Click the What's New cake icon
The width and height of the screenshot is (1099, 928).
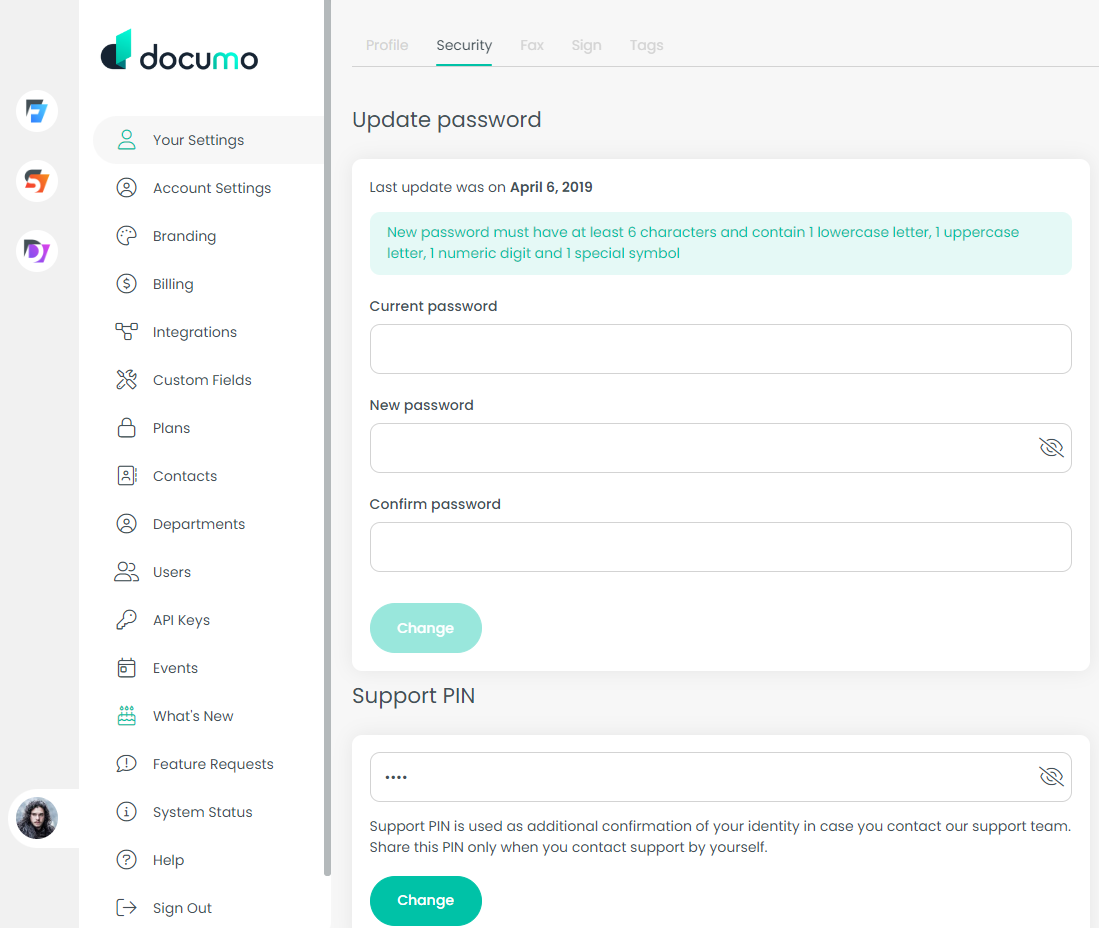pyautogui.click(x=126, y=716)
